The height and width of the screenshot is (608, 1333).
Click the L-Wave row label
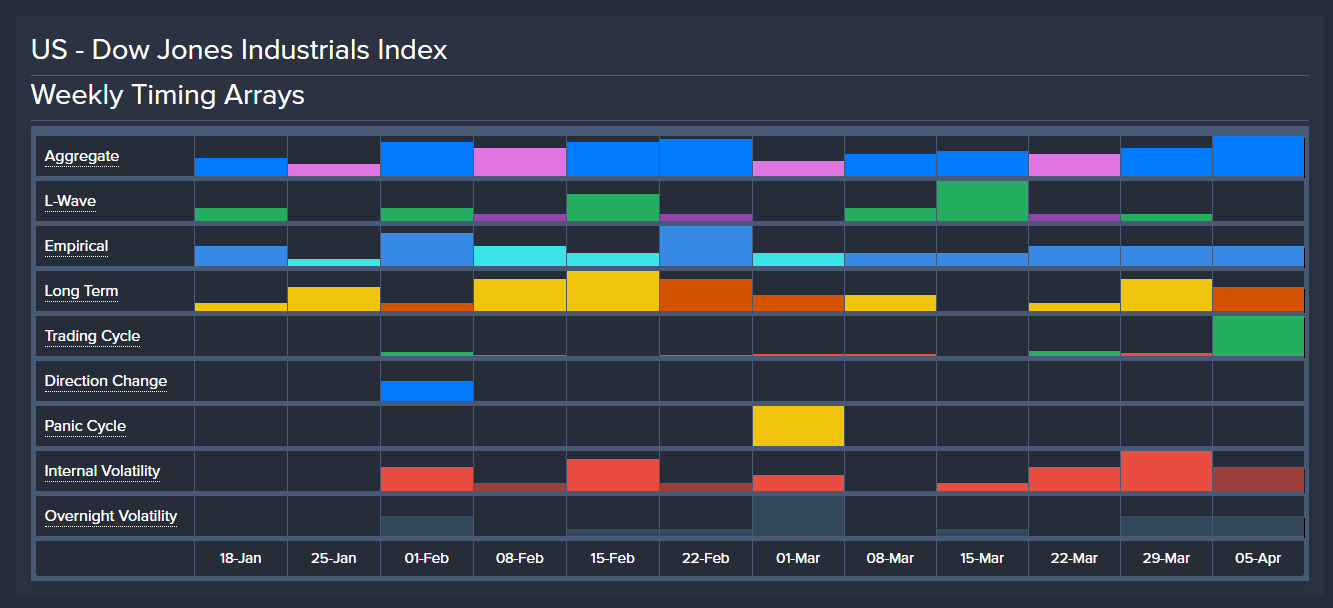[x=70, y=201]
